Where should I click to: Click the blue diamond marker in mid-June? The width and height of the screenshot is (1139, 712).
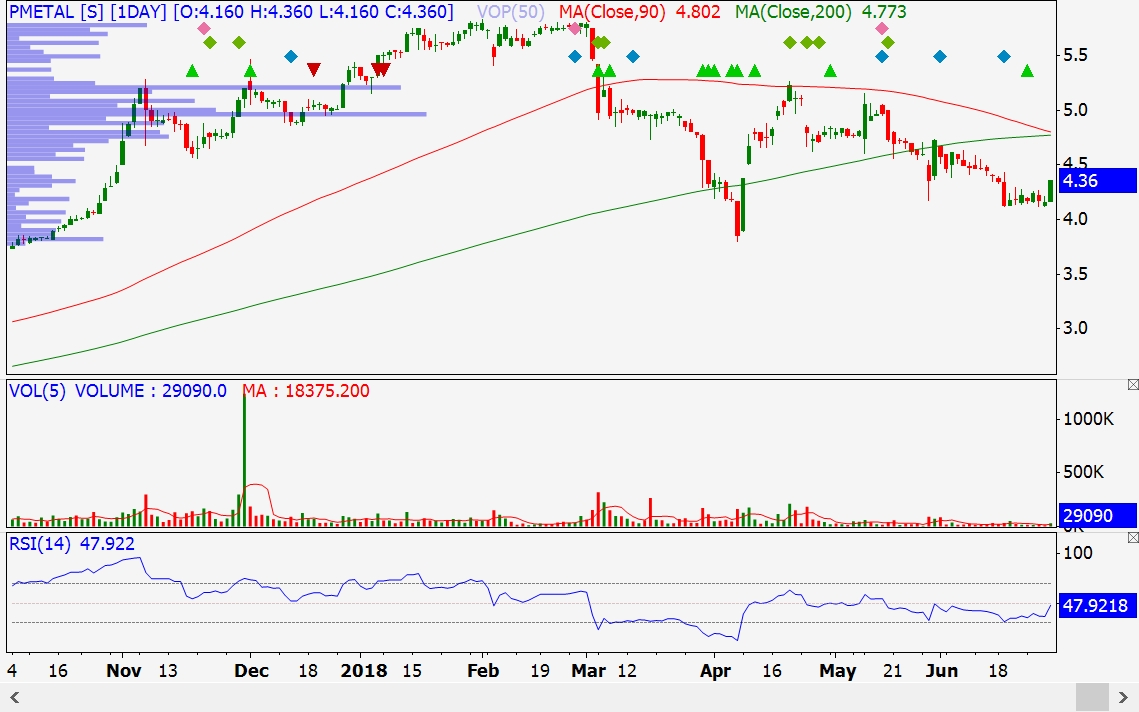point(1004,56)
